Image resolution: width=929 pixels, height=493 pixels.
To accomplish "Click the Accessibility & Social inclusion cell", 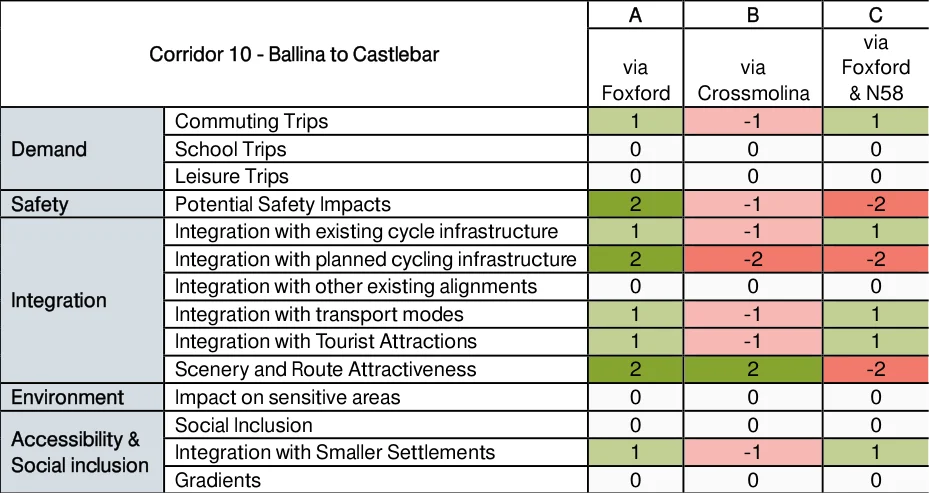I will pos(82,452).
